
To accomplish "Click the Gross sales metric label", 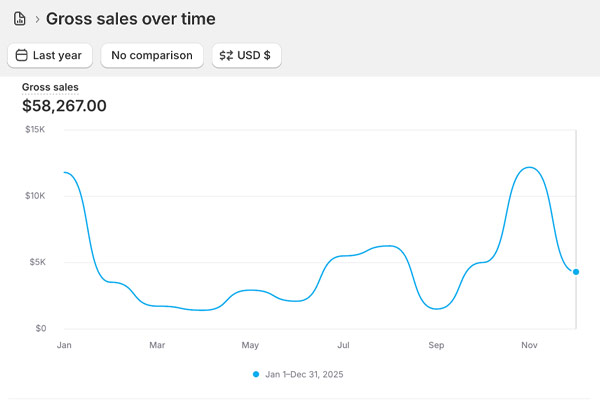I will click(x=50, y=87).
